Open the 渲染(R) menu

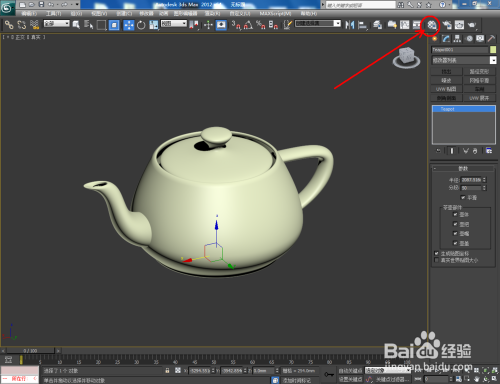(212, 13)
